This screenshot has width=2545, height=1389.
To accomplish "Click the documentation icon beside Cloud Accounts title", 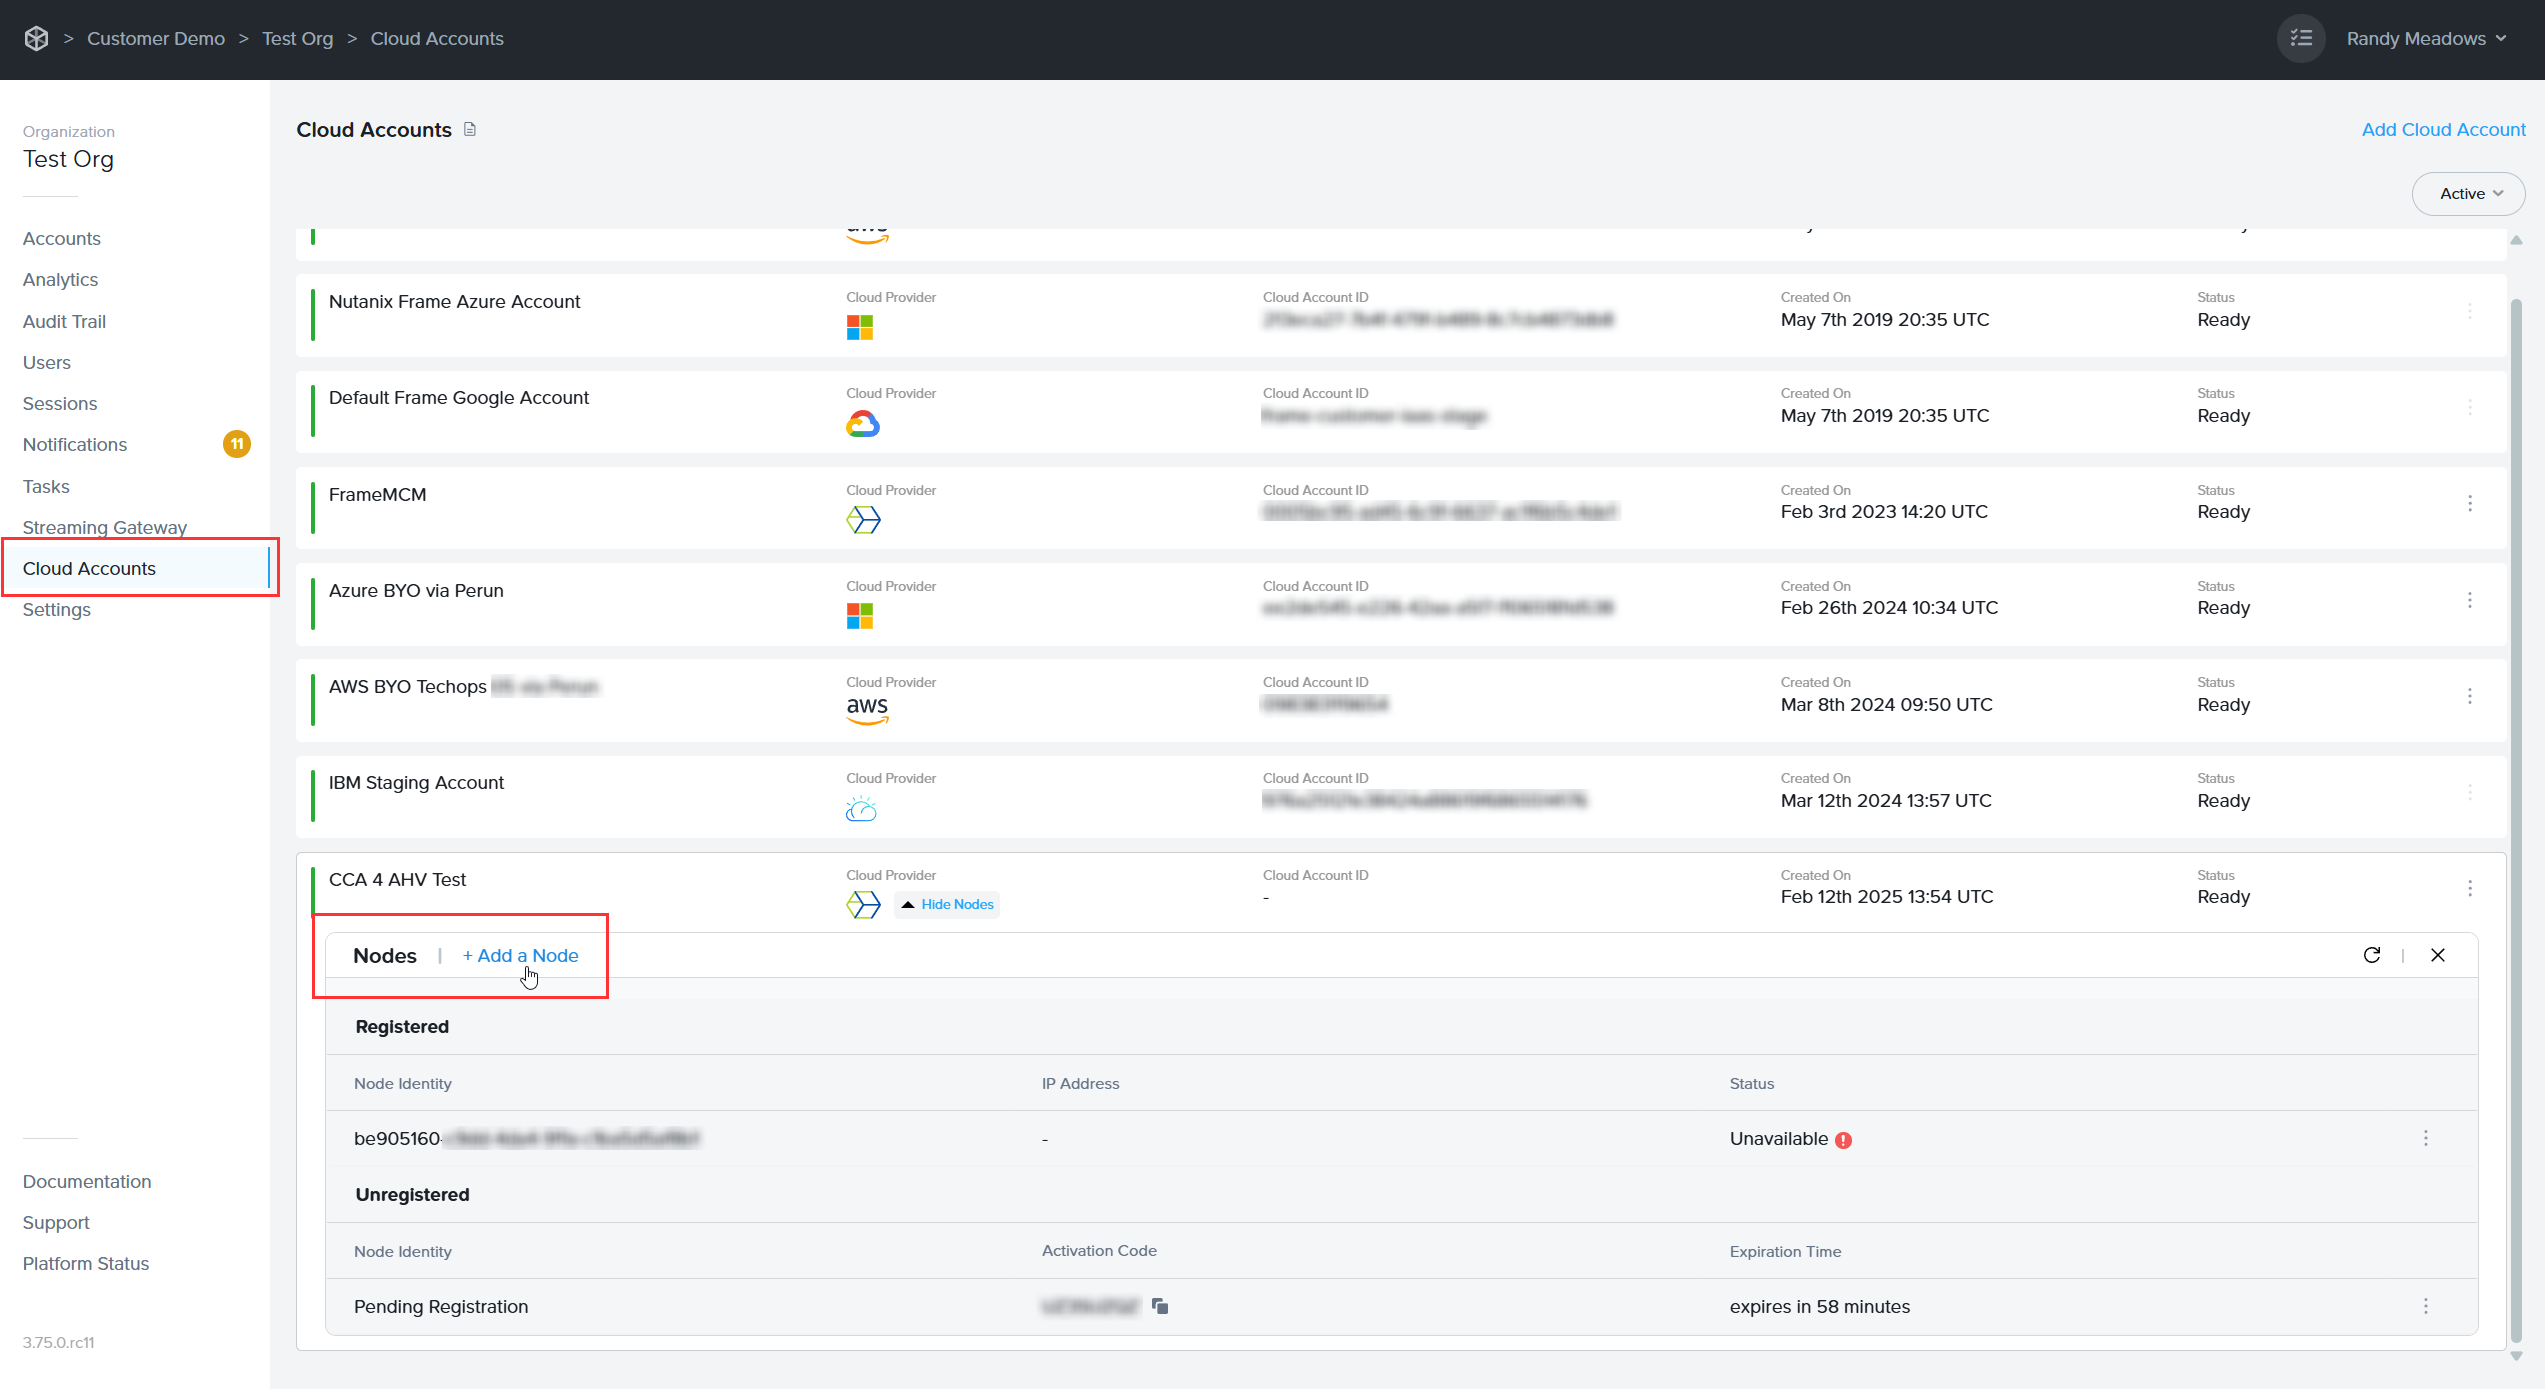I will pos(470,129).
